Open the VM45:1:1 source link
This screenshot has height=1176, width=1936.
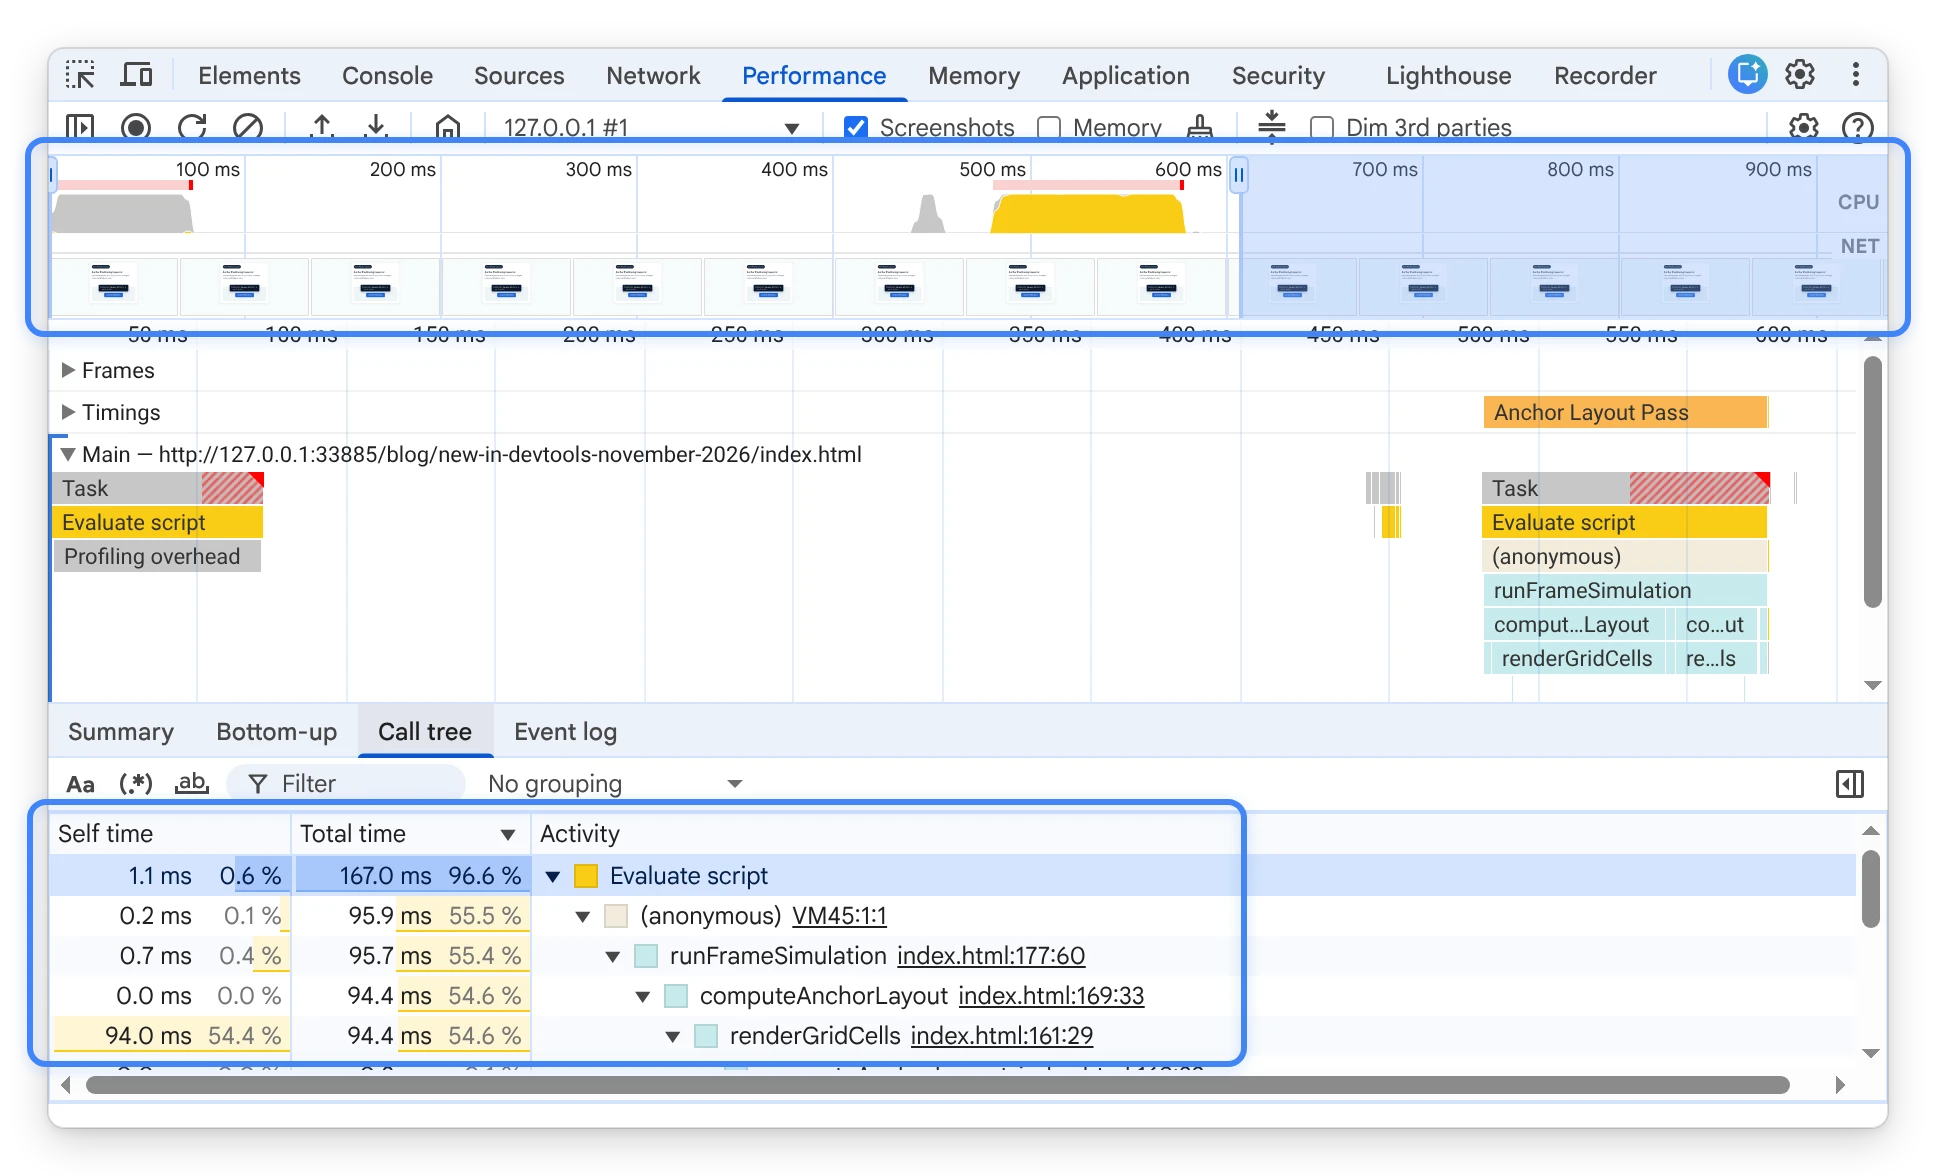pos(839,916)
